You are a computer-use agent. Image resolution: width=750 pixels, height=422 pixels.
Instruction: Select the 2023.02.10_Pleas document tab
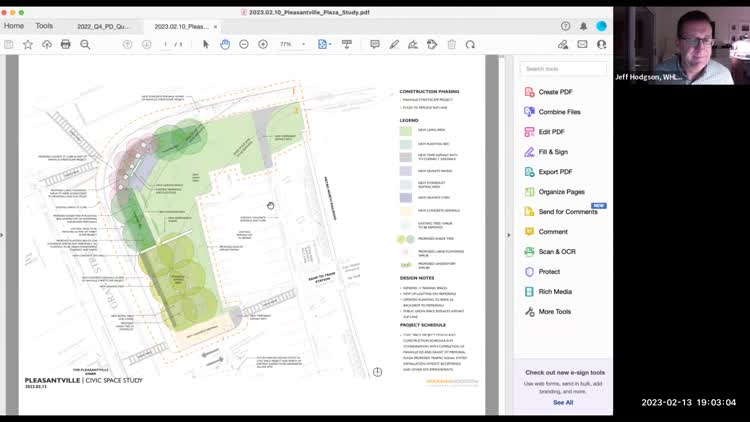coord(181,27)
